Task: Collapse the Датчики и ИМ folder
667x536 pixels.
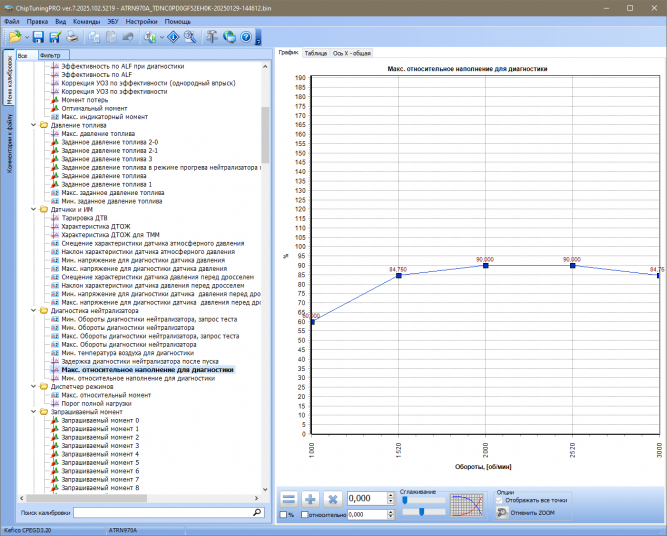Action: tap(34, 209)
